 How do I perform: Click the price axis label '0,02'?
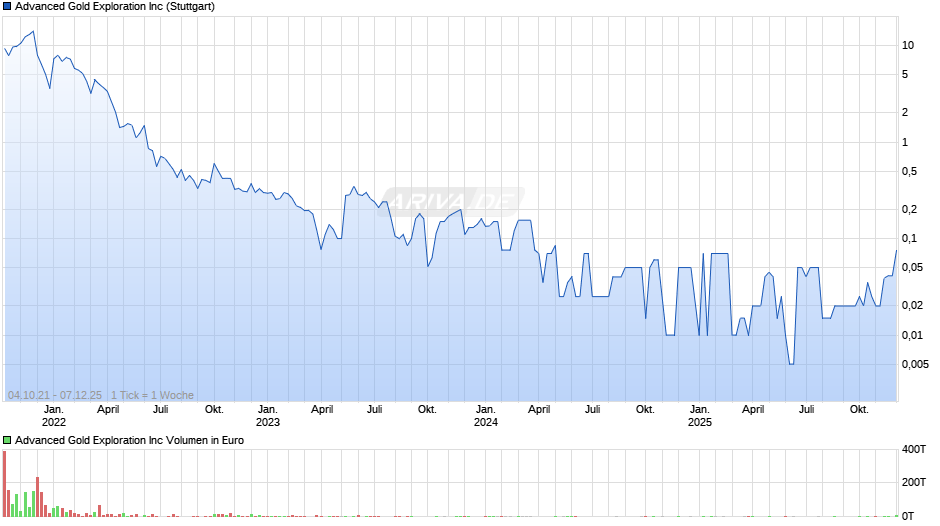(912, 305)
